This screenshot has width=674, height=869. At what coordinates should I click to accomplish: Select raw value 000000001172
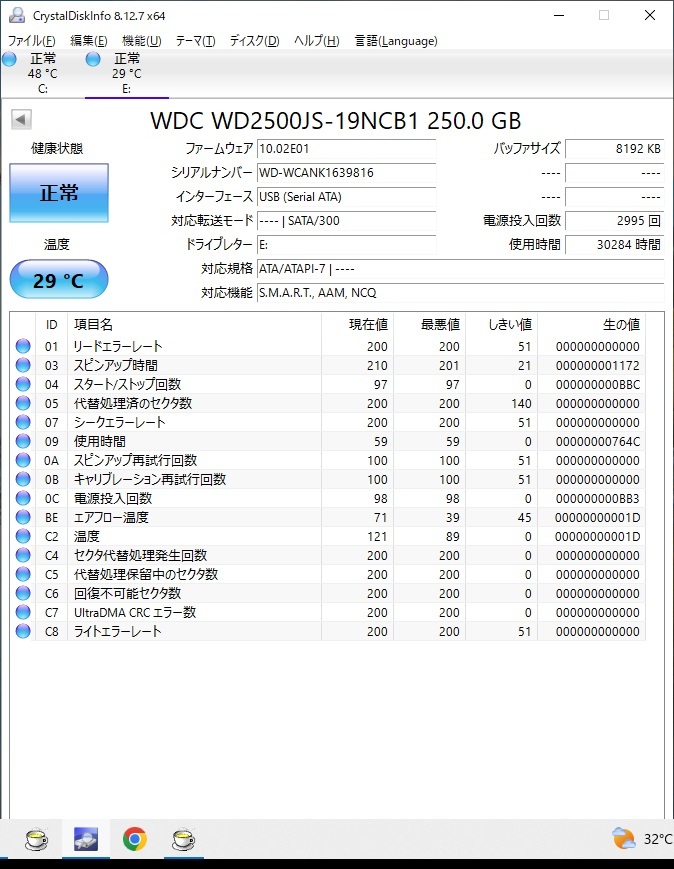click(598, 365)
